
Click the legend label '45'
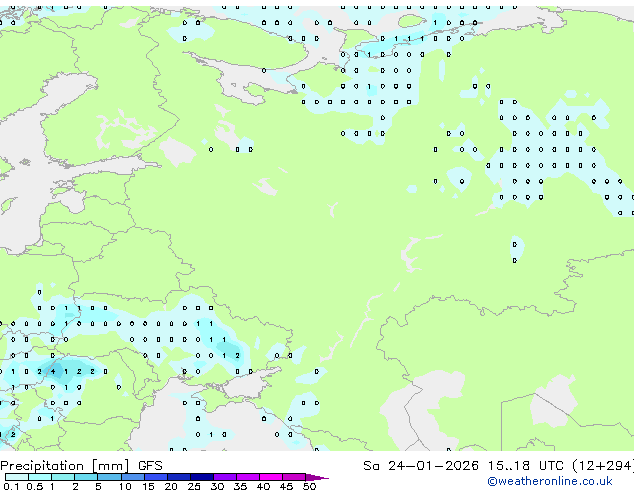click(x=286, y=486)
